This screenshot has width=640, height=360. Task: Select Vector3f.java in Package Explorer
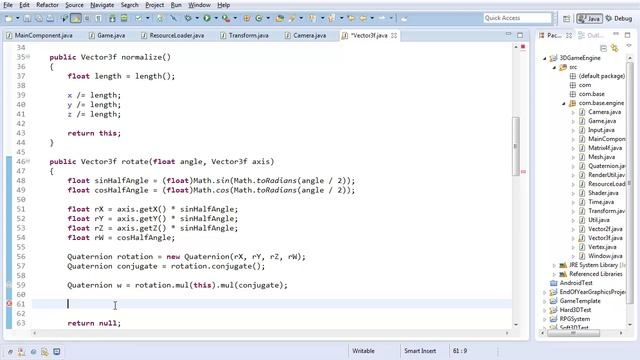(x=605, y=238)
